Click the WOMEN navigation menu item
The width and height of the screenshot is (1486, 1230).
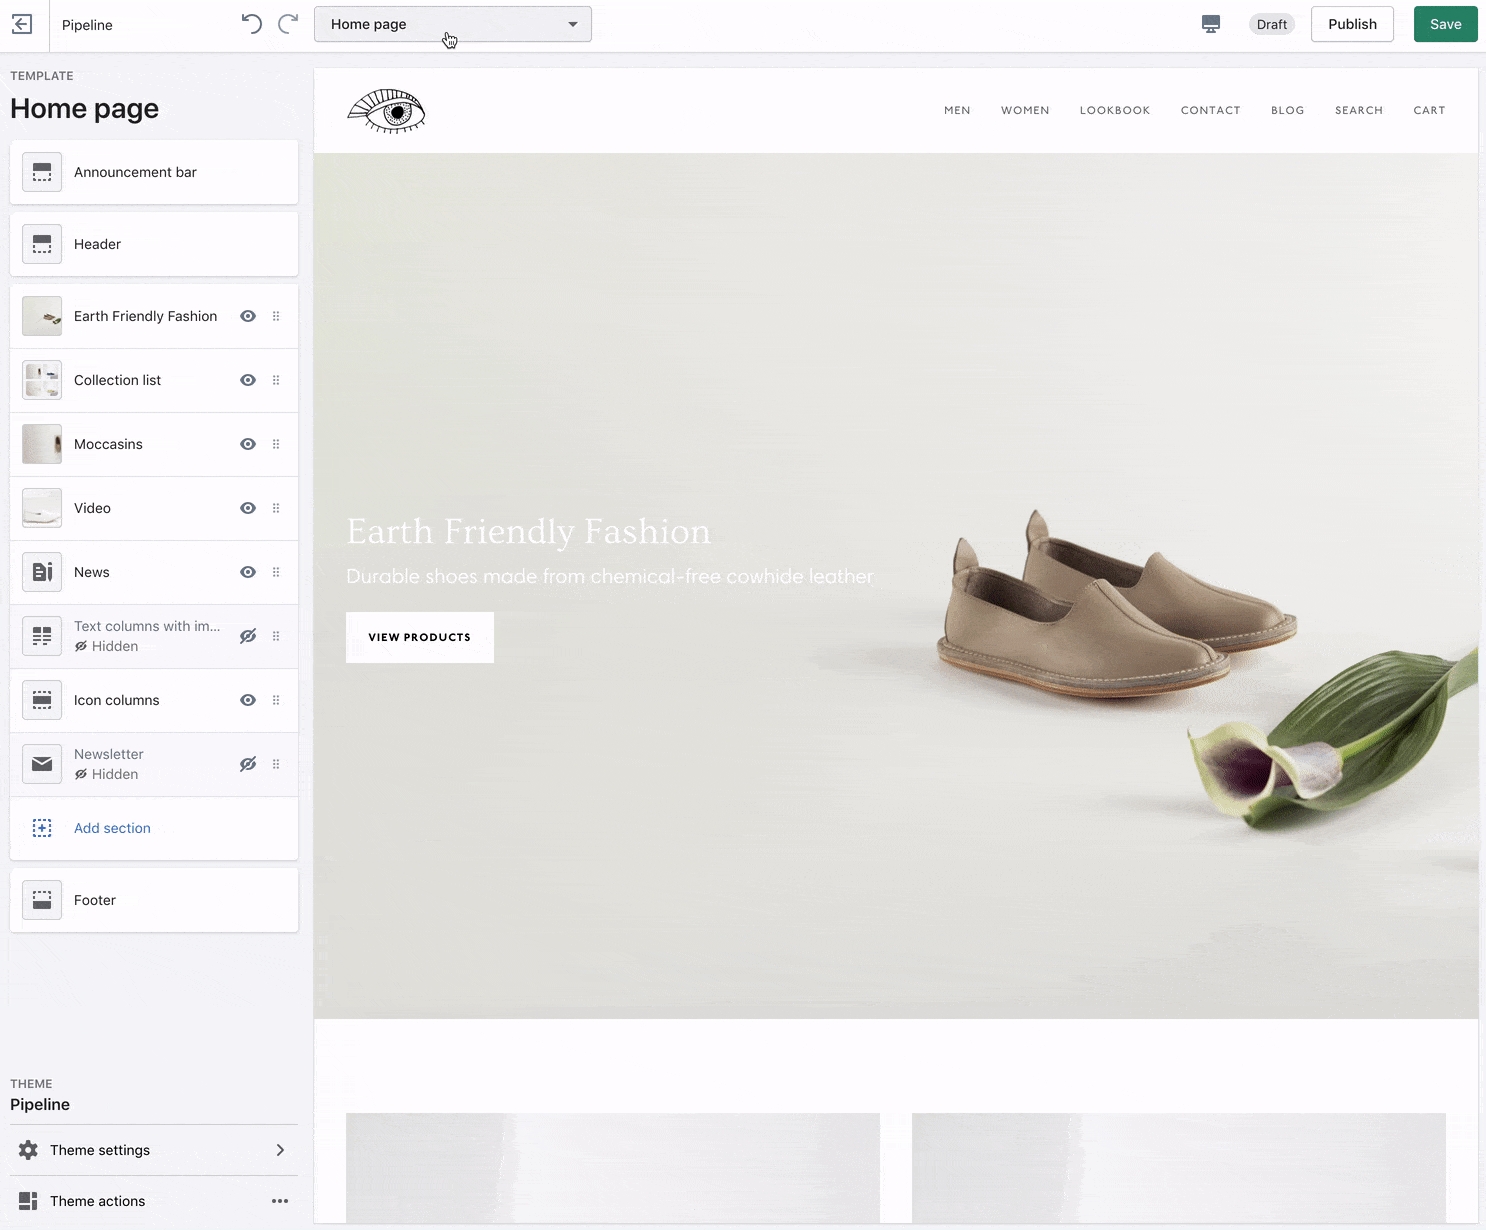click(x=1025, y=110)
